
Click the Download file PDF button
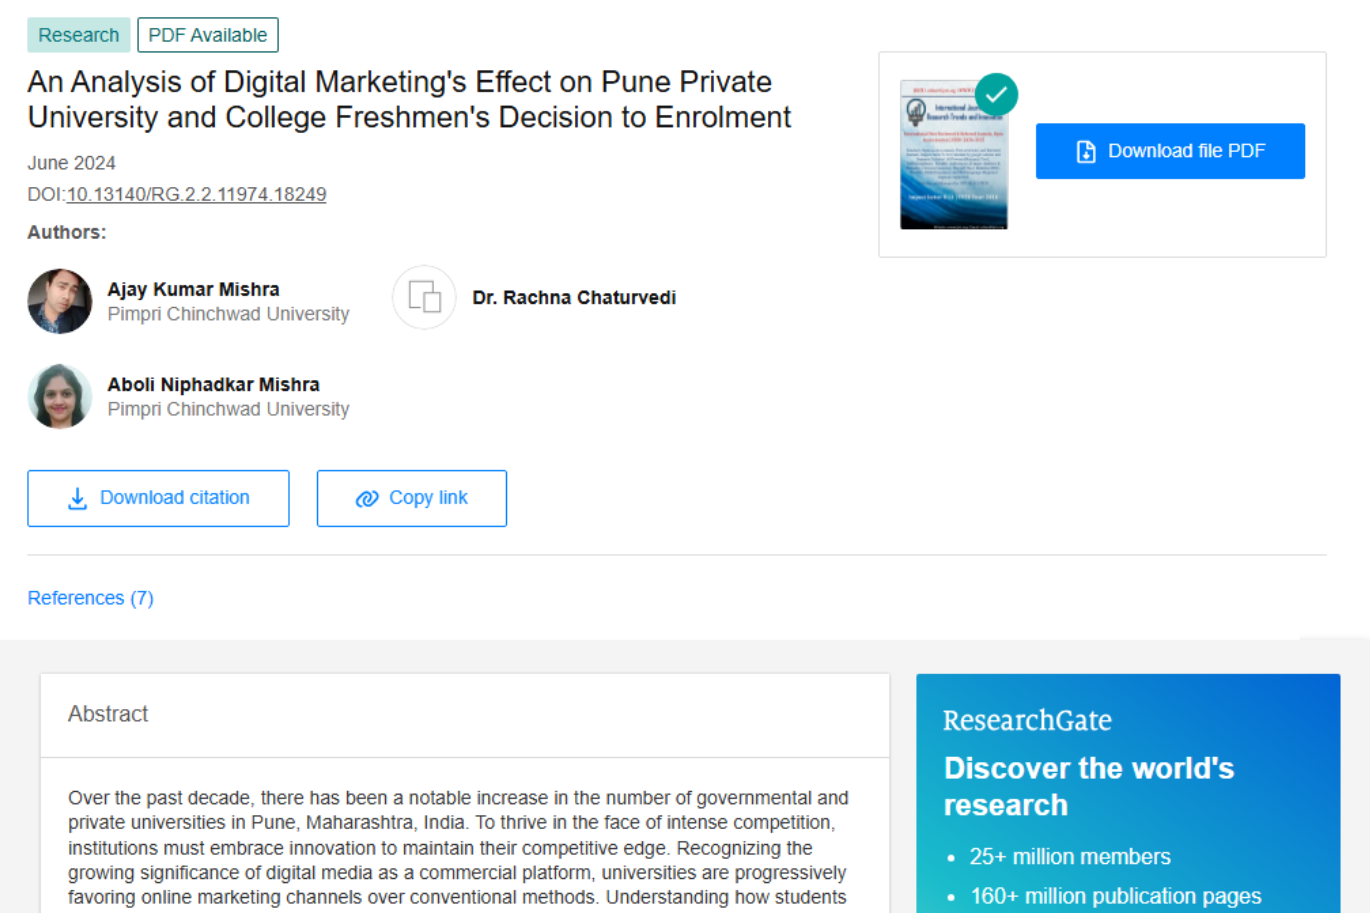pyautogui.click(x=1169, y=150)
